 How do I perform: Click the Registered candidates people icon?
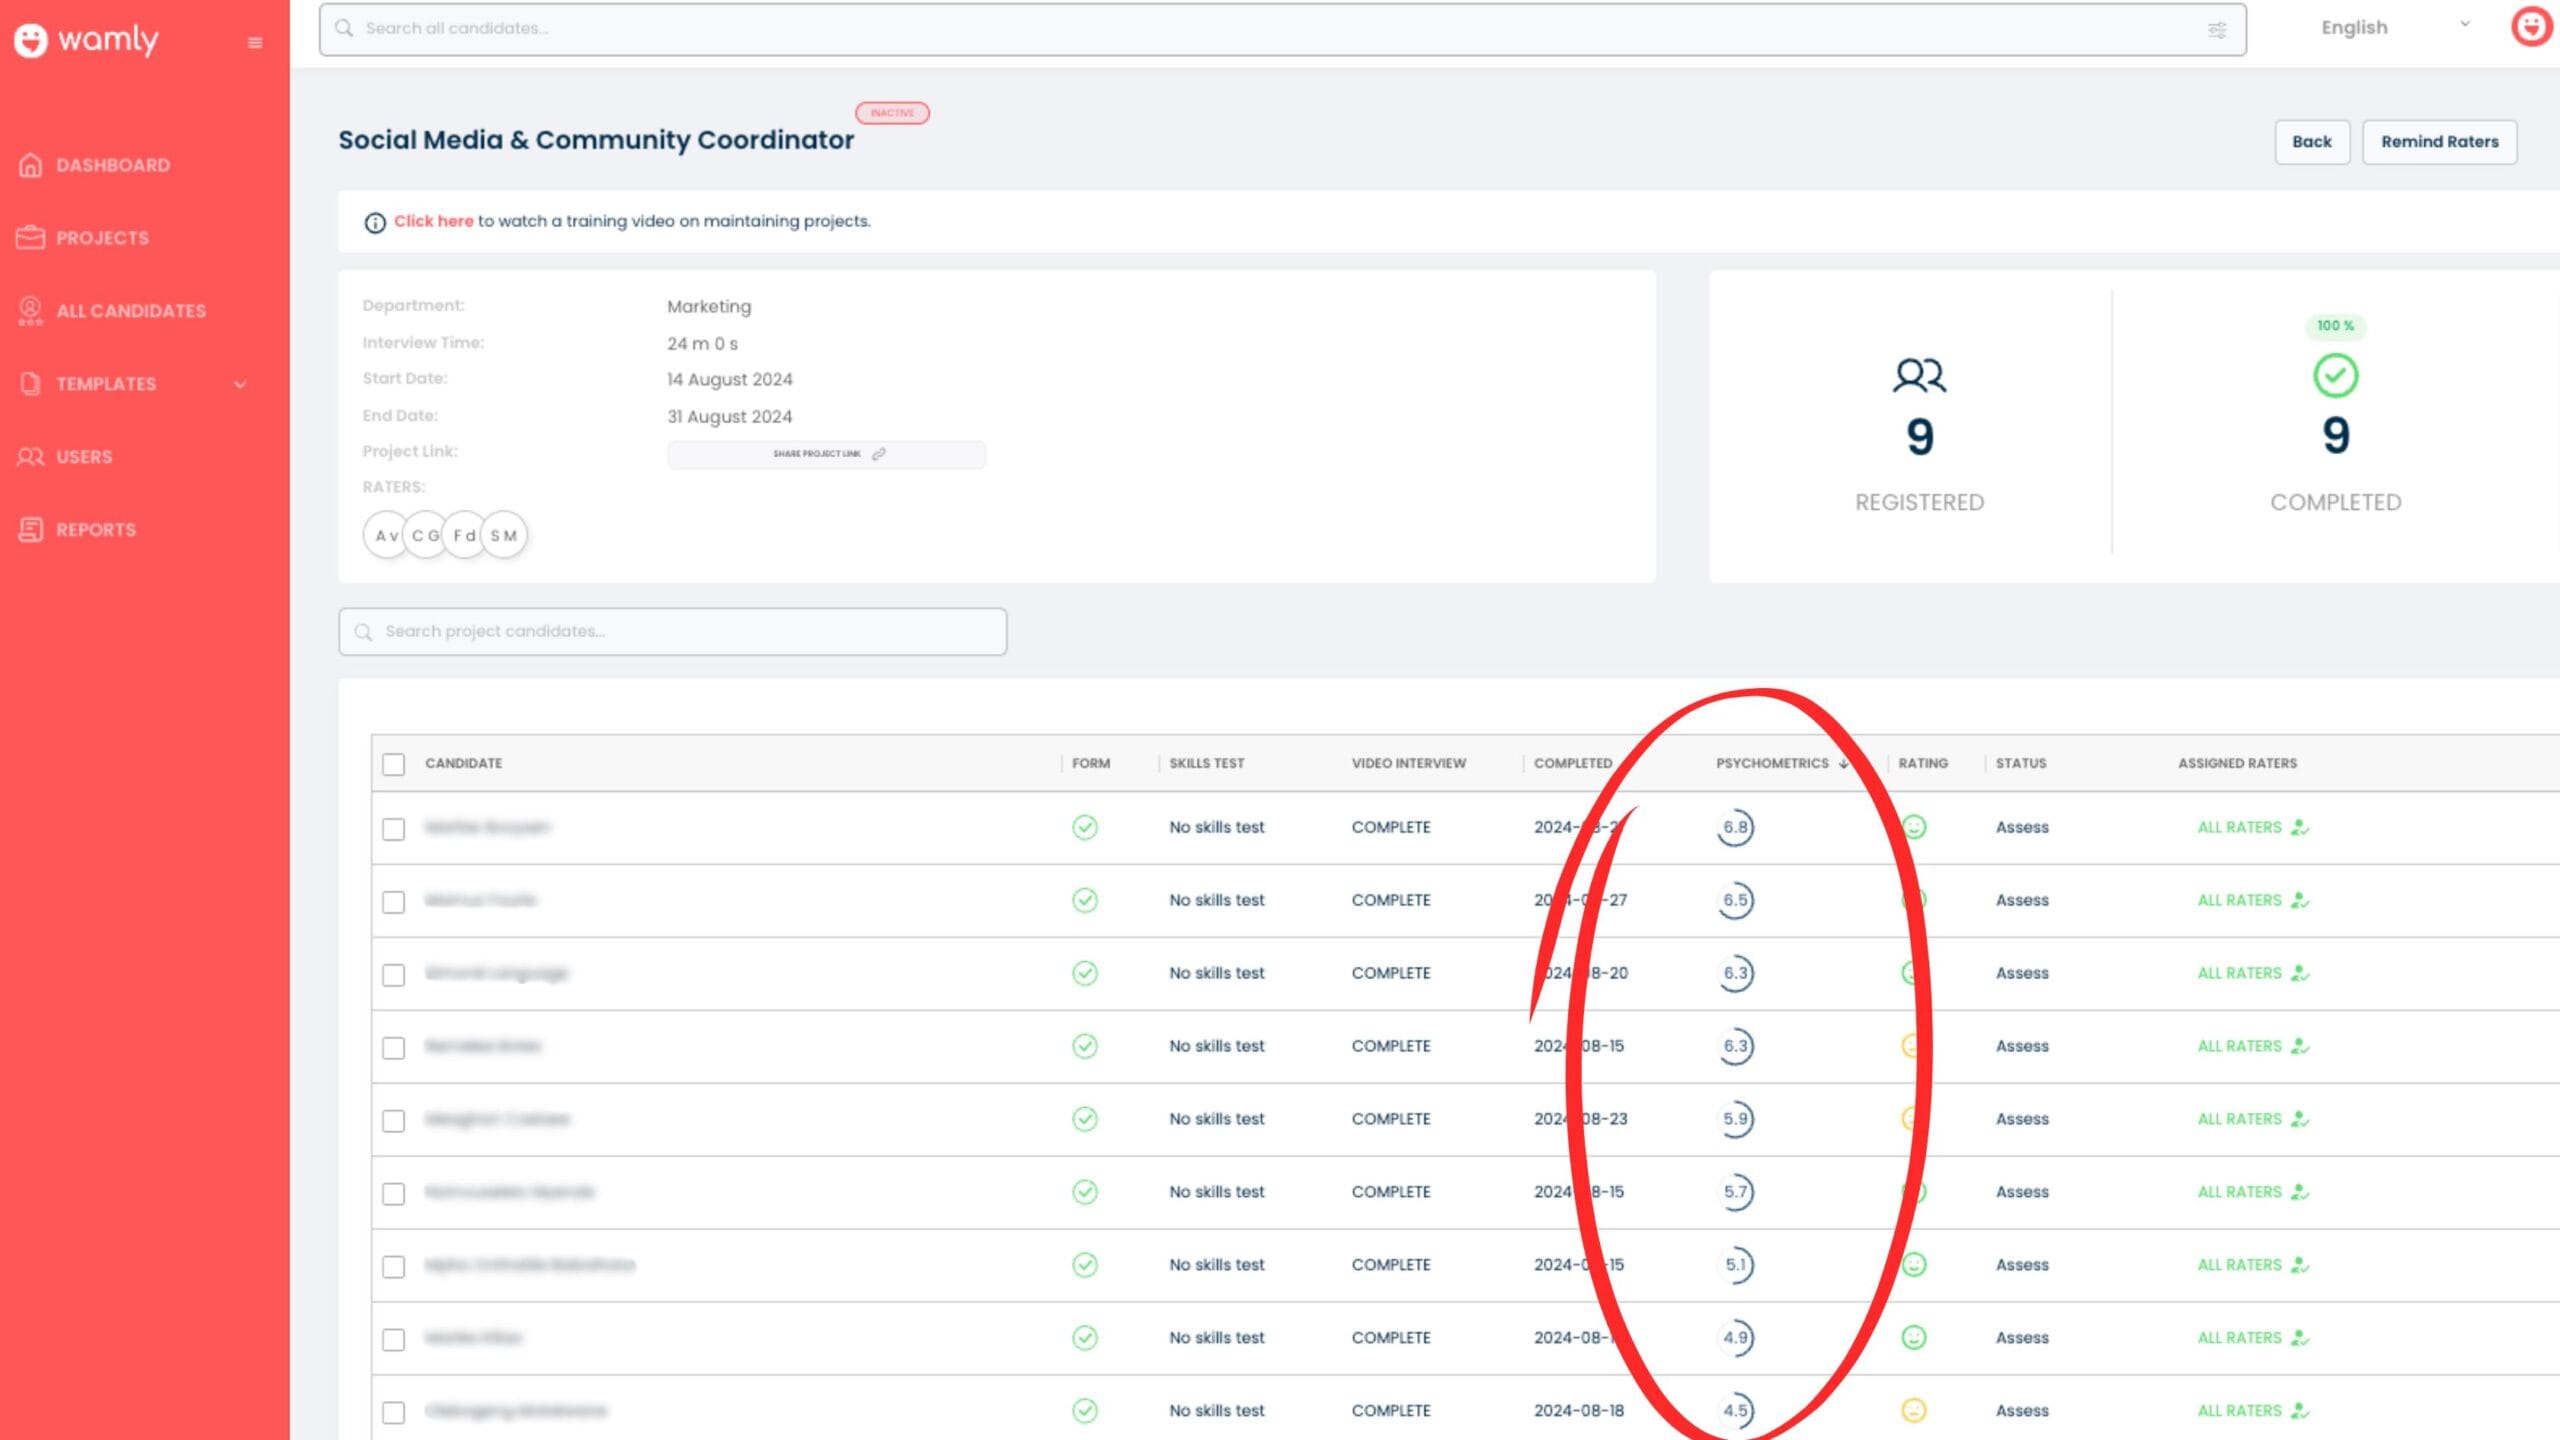point(1919,376)
